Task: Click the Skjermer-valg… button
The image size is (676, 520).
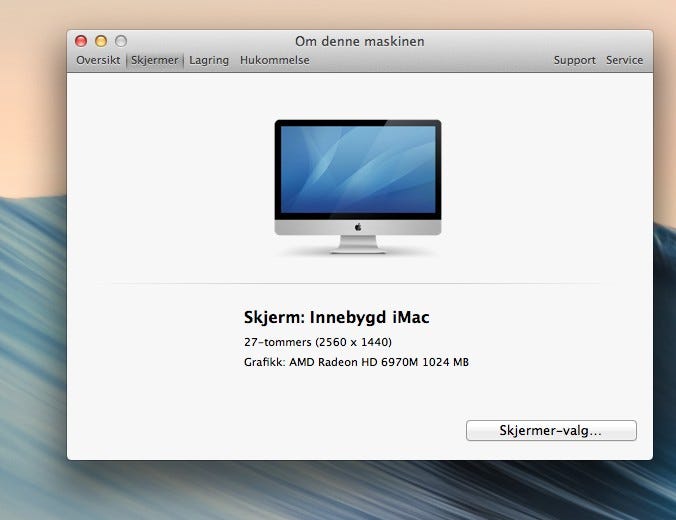Action: [x=551, y=430]
